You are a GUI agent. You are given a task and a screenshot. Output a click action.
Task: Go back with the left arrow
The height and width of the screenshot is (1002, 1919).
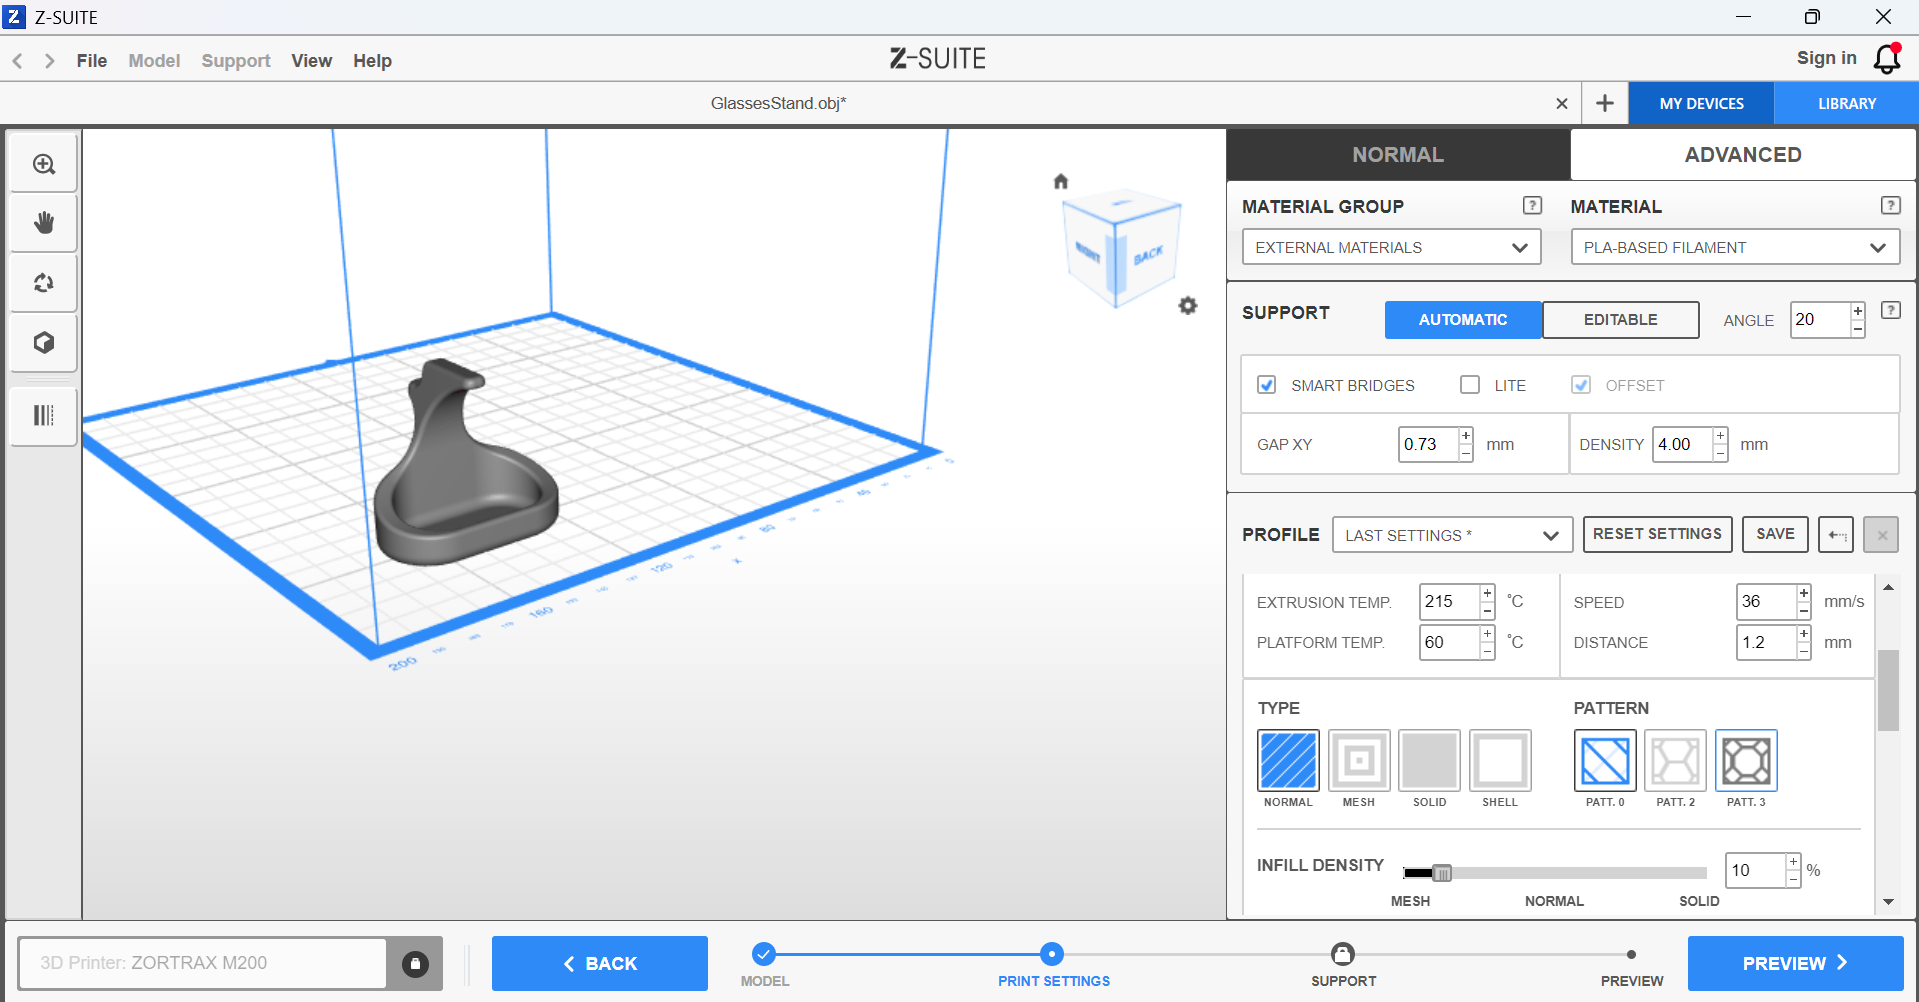[x=18, y=61]
